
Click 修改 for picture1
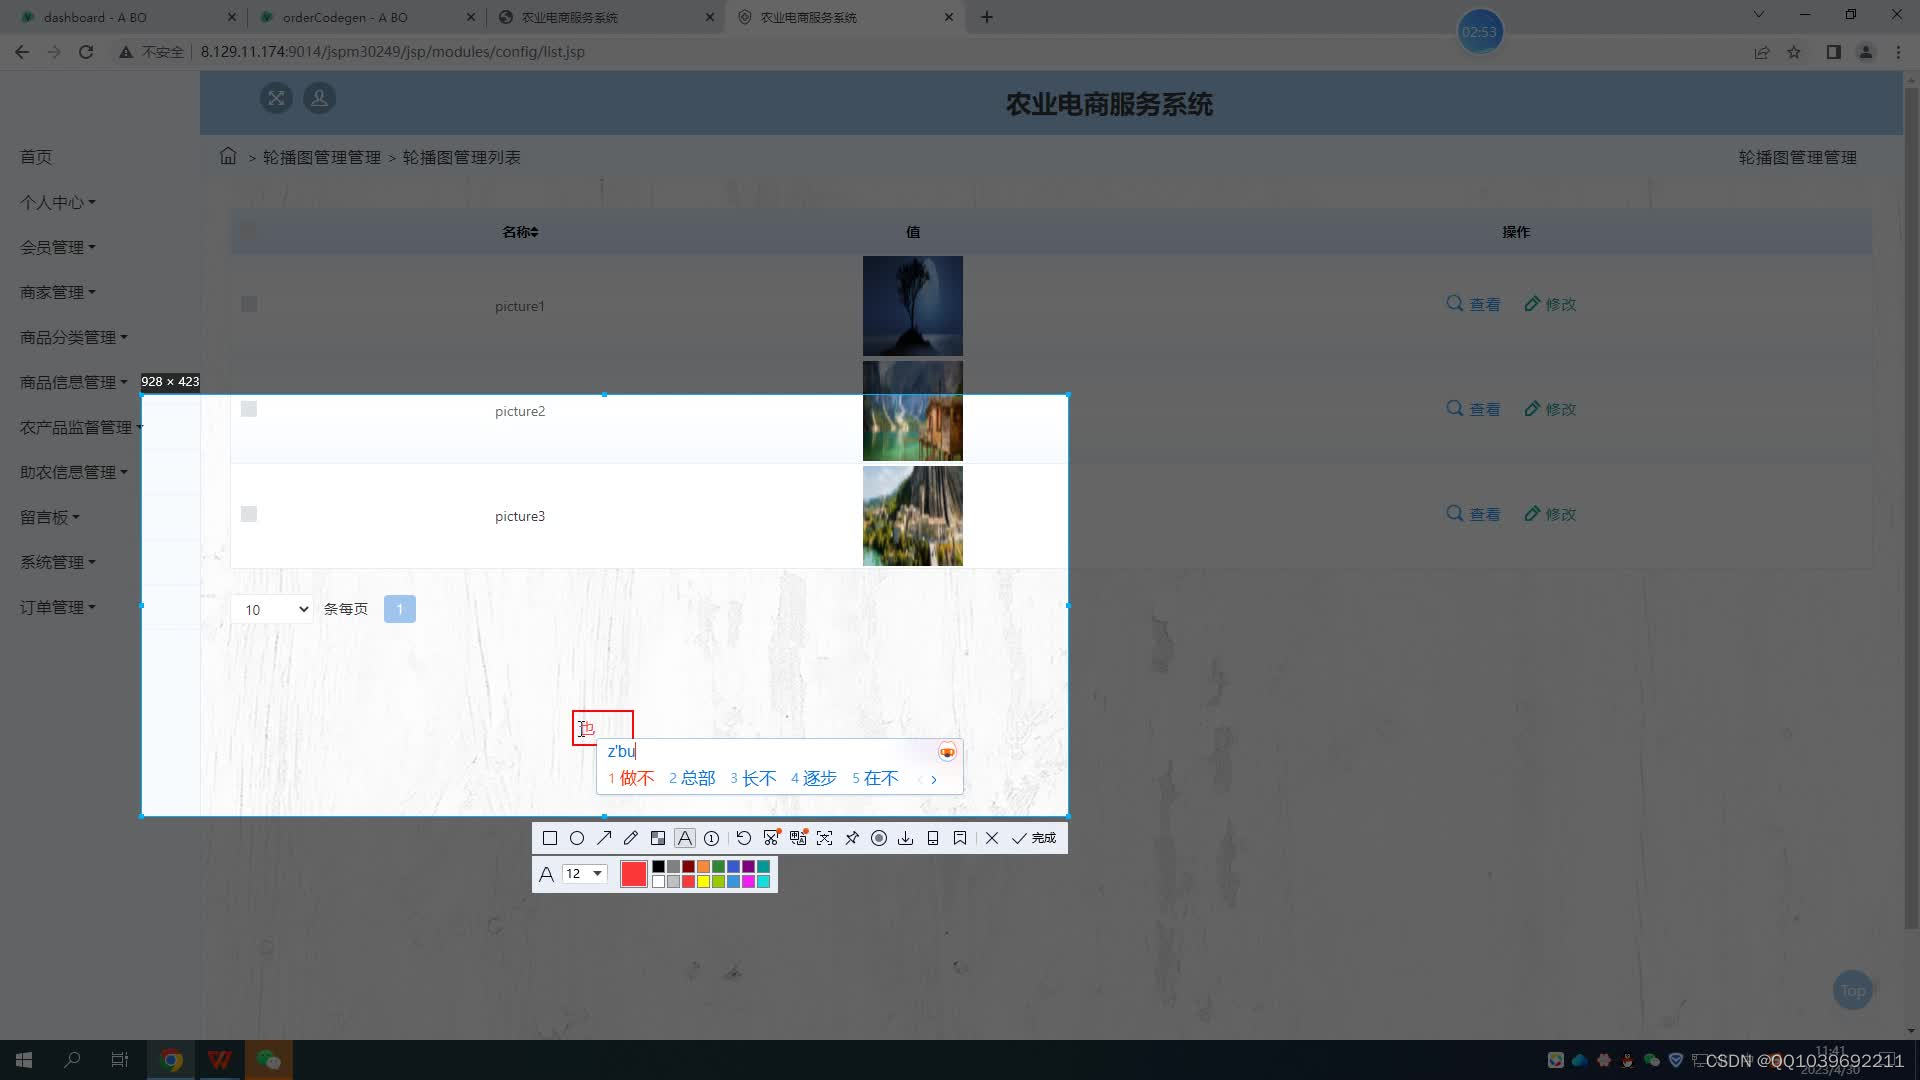click(1550, 304)
